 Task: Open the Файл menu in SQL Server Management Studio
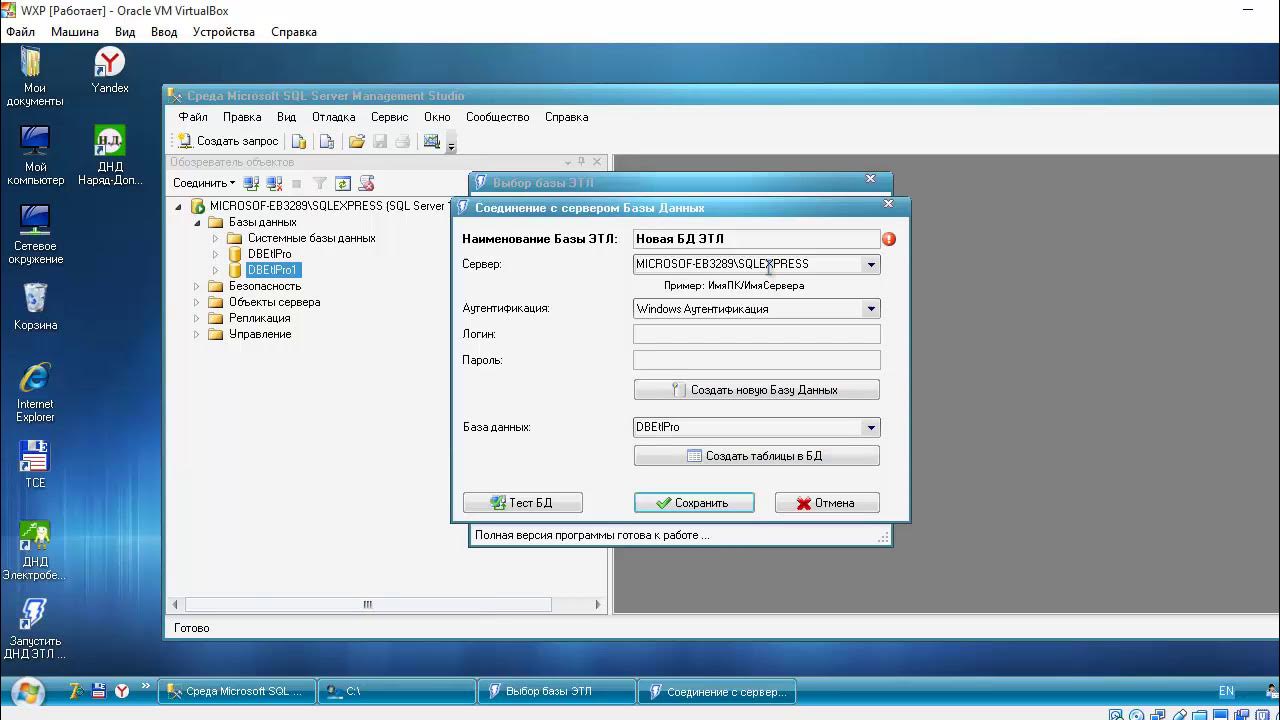click(x=193, y=117)
